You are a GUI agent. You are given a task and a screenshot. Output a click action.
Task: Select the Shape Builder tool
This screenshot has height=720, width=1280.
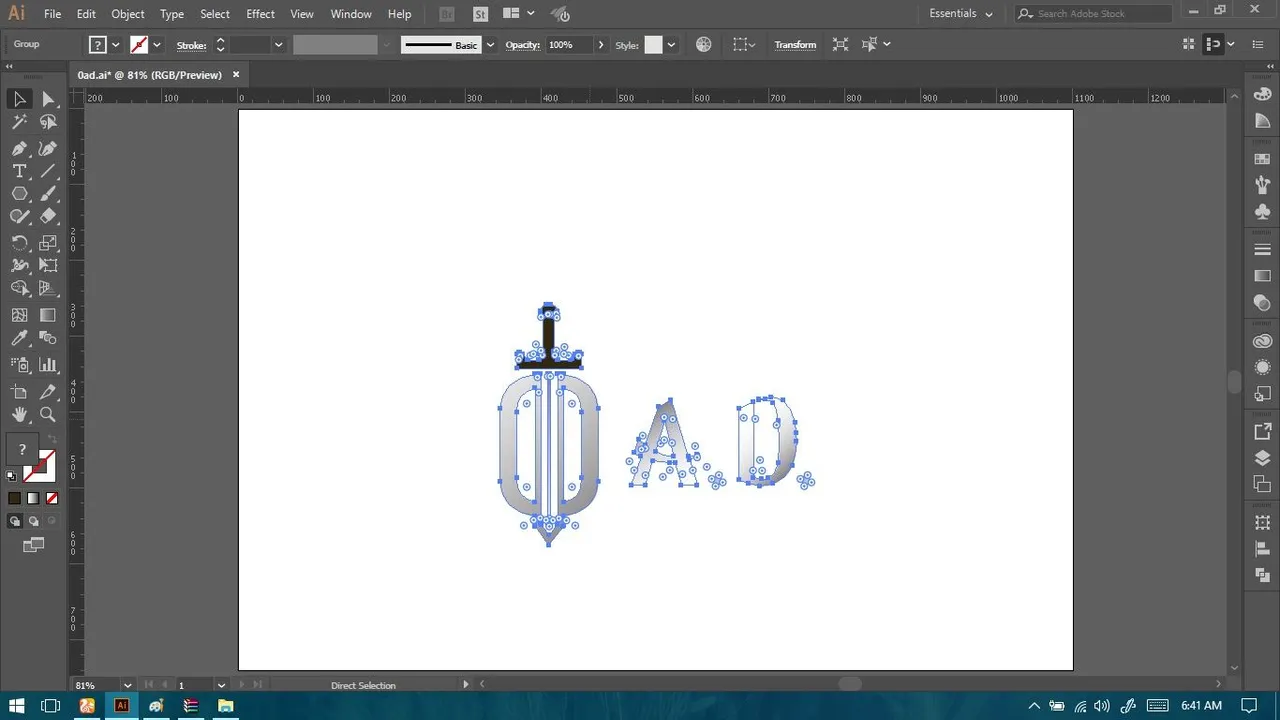pyautogui.click(x=19, y=288)
